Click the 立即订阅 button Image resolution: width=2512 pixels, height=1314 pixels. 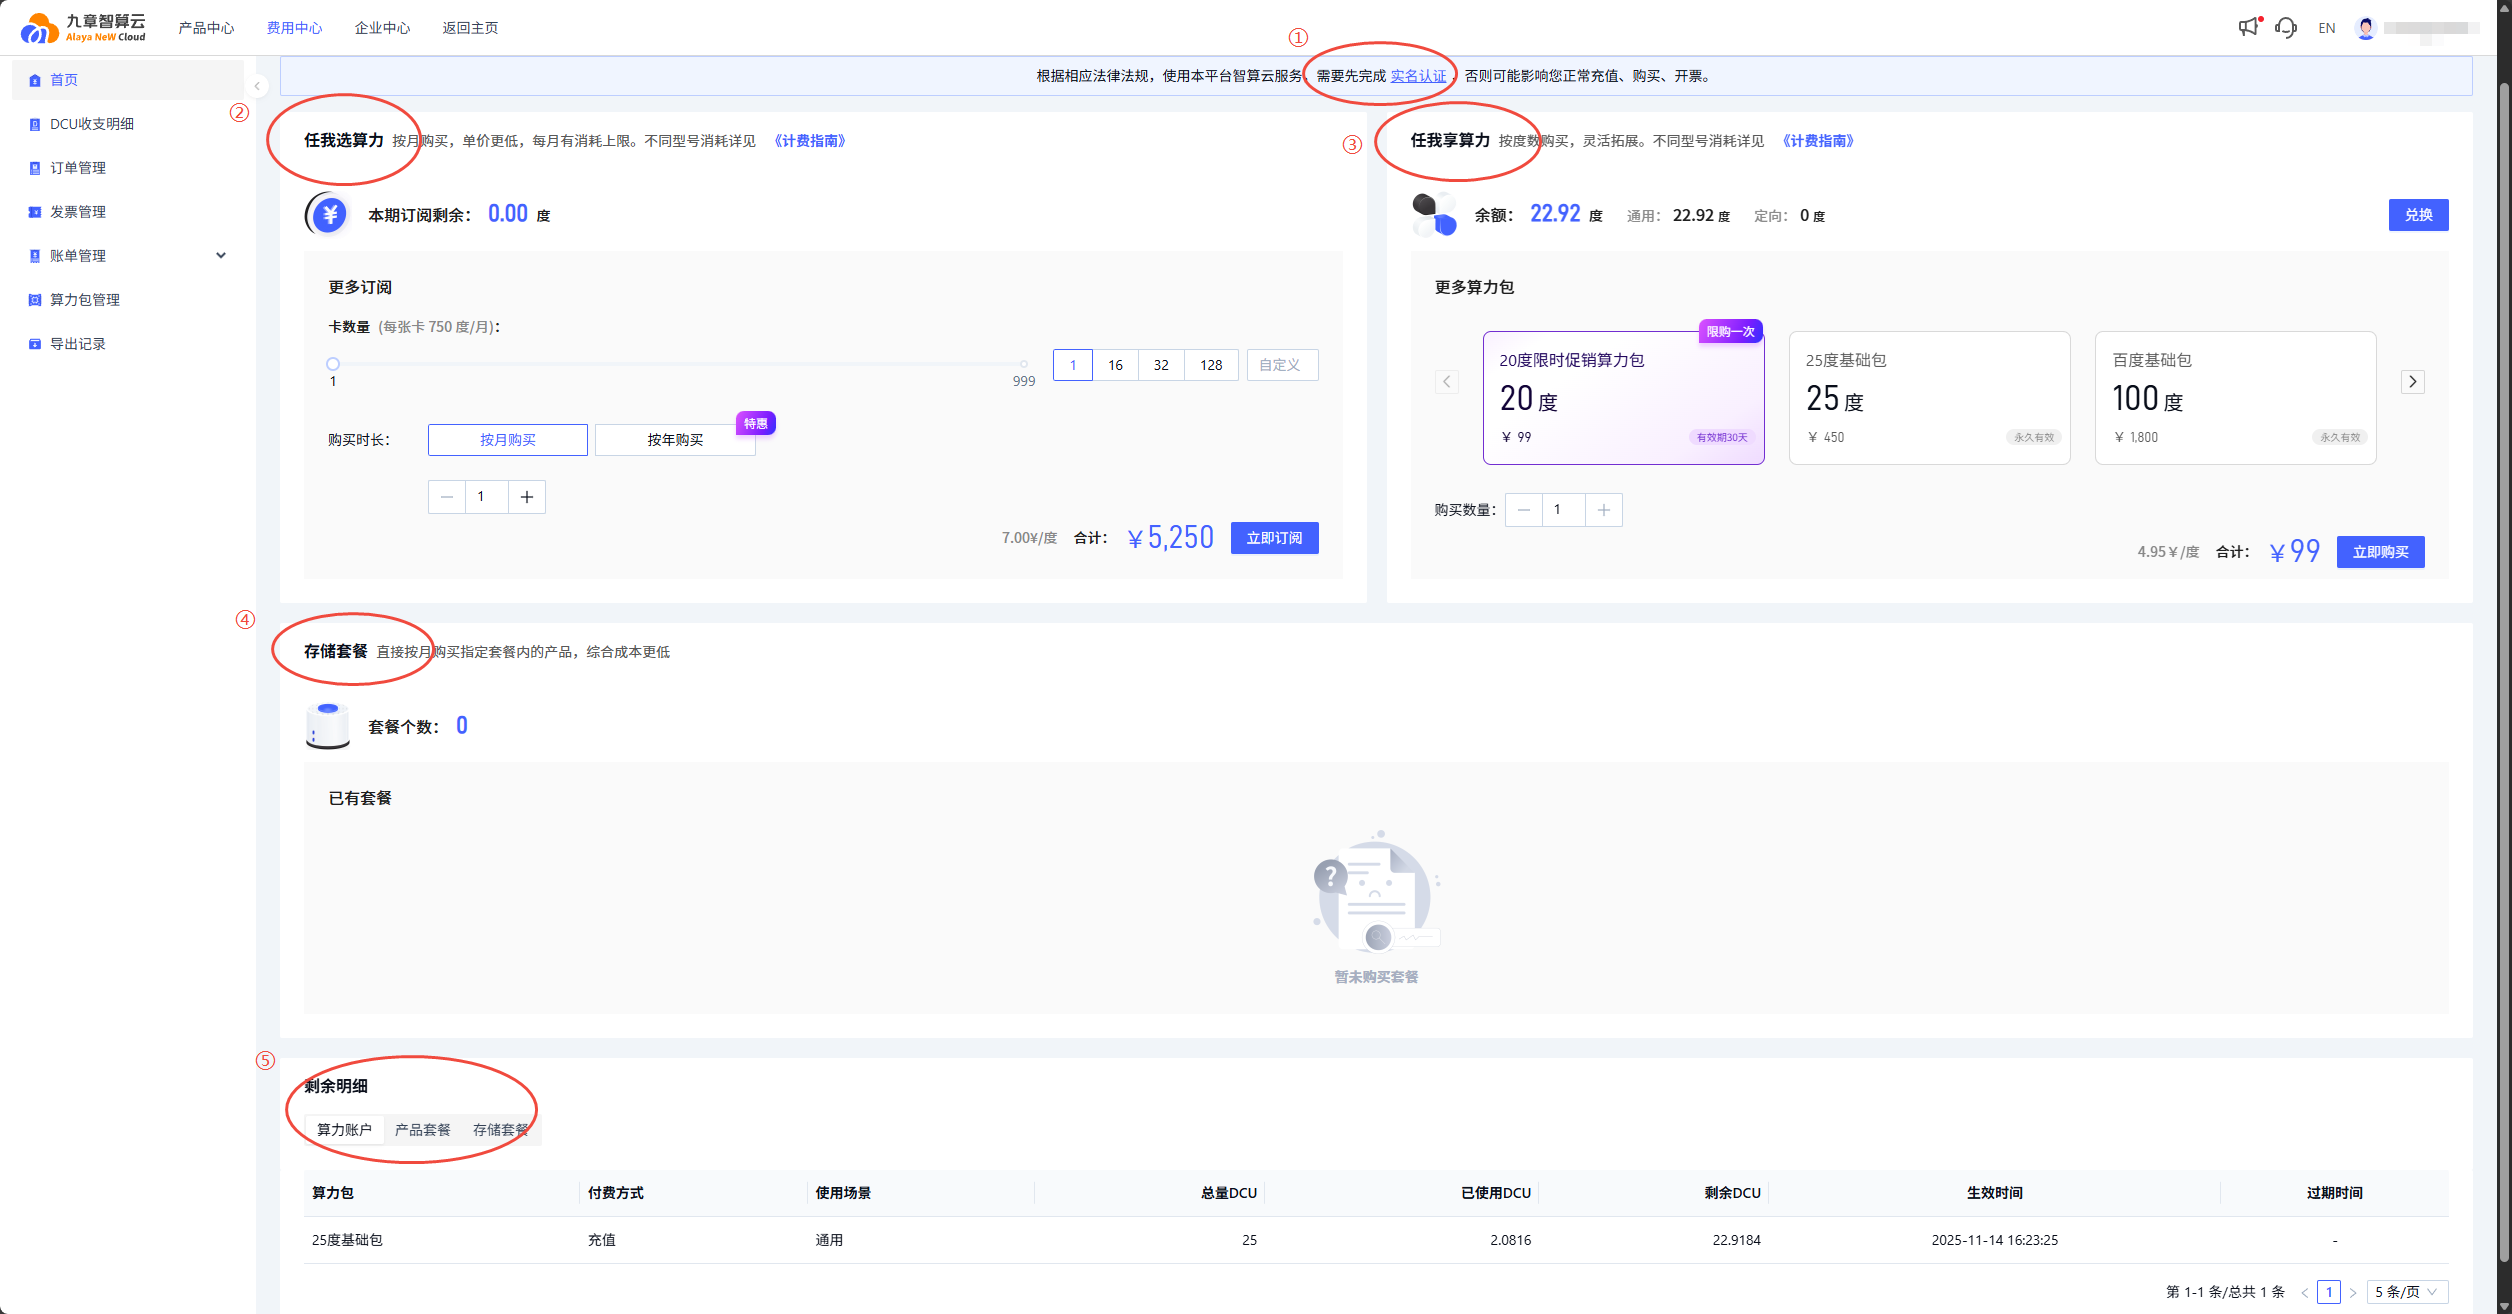point(1274,538)
